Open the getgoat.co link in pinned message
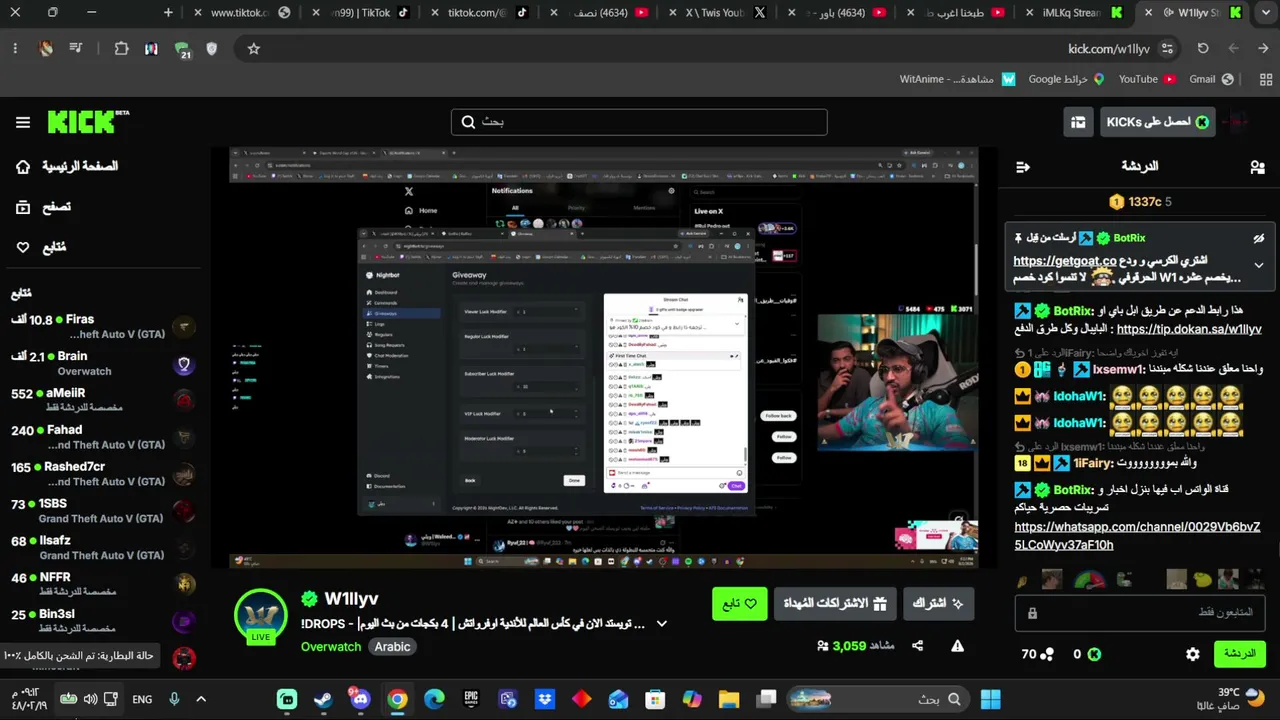1280x720 pixels. click(1064, 261)
